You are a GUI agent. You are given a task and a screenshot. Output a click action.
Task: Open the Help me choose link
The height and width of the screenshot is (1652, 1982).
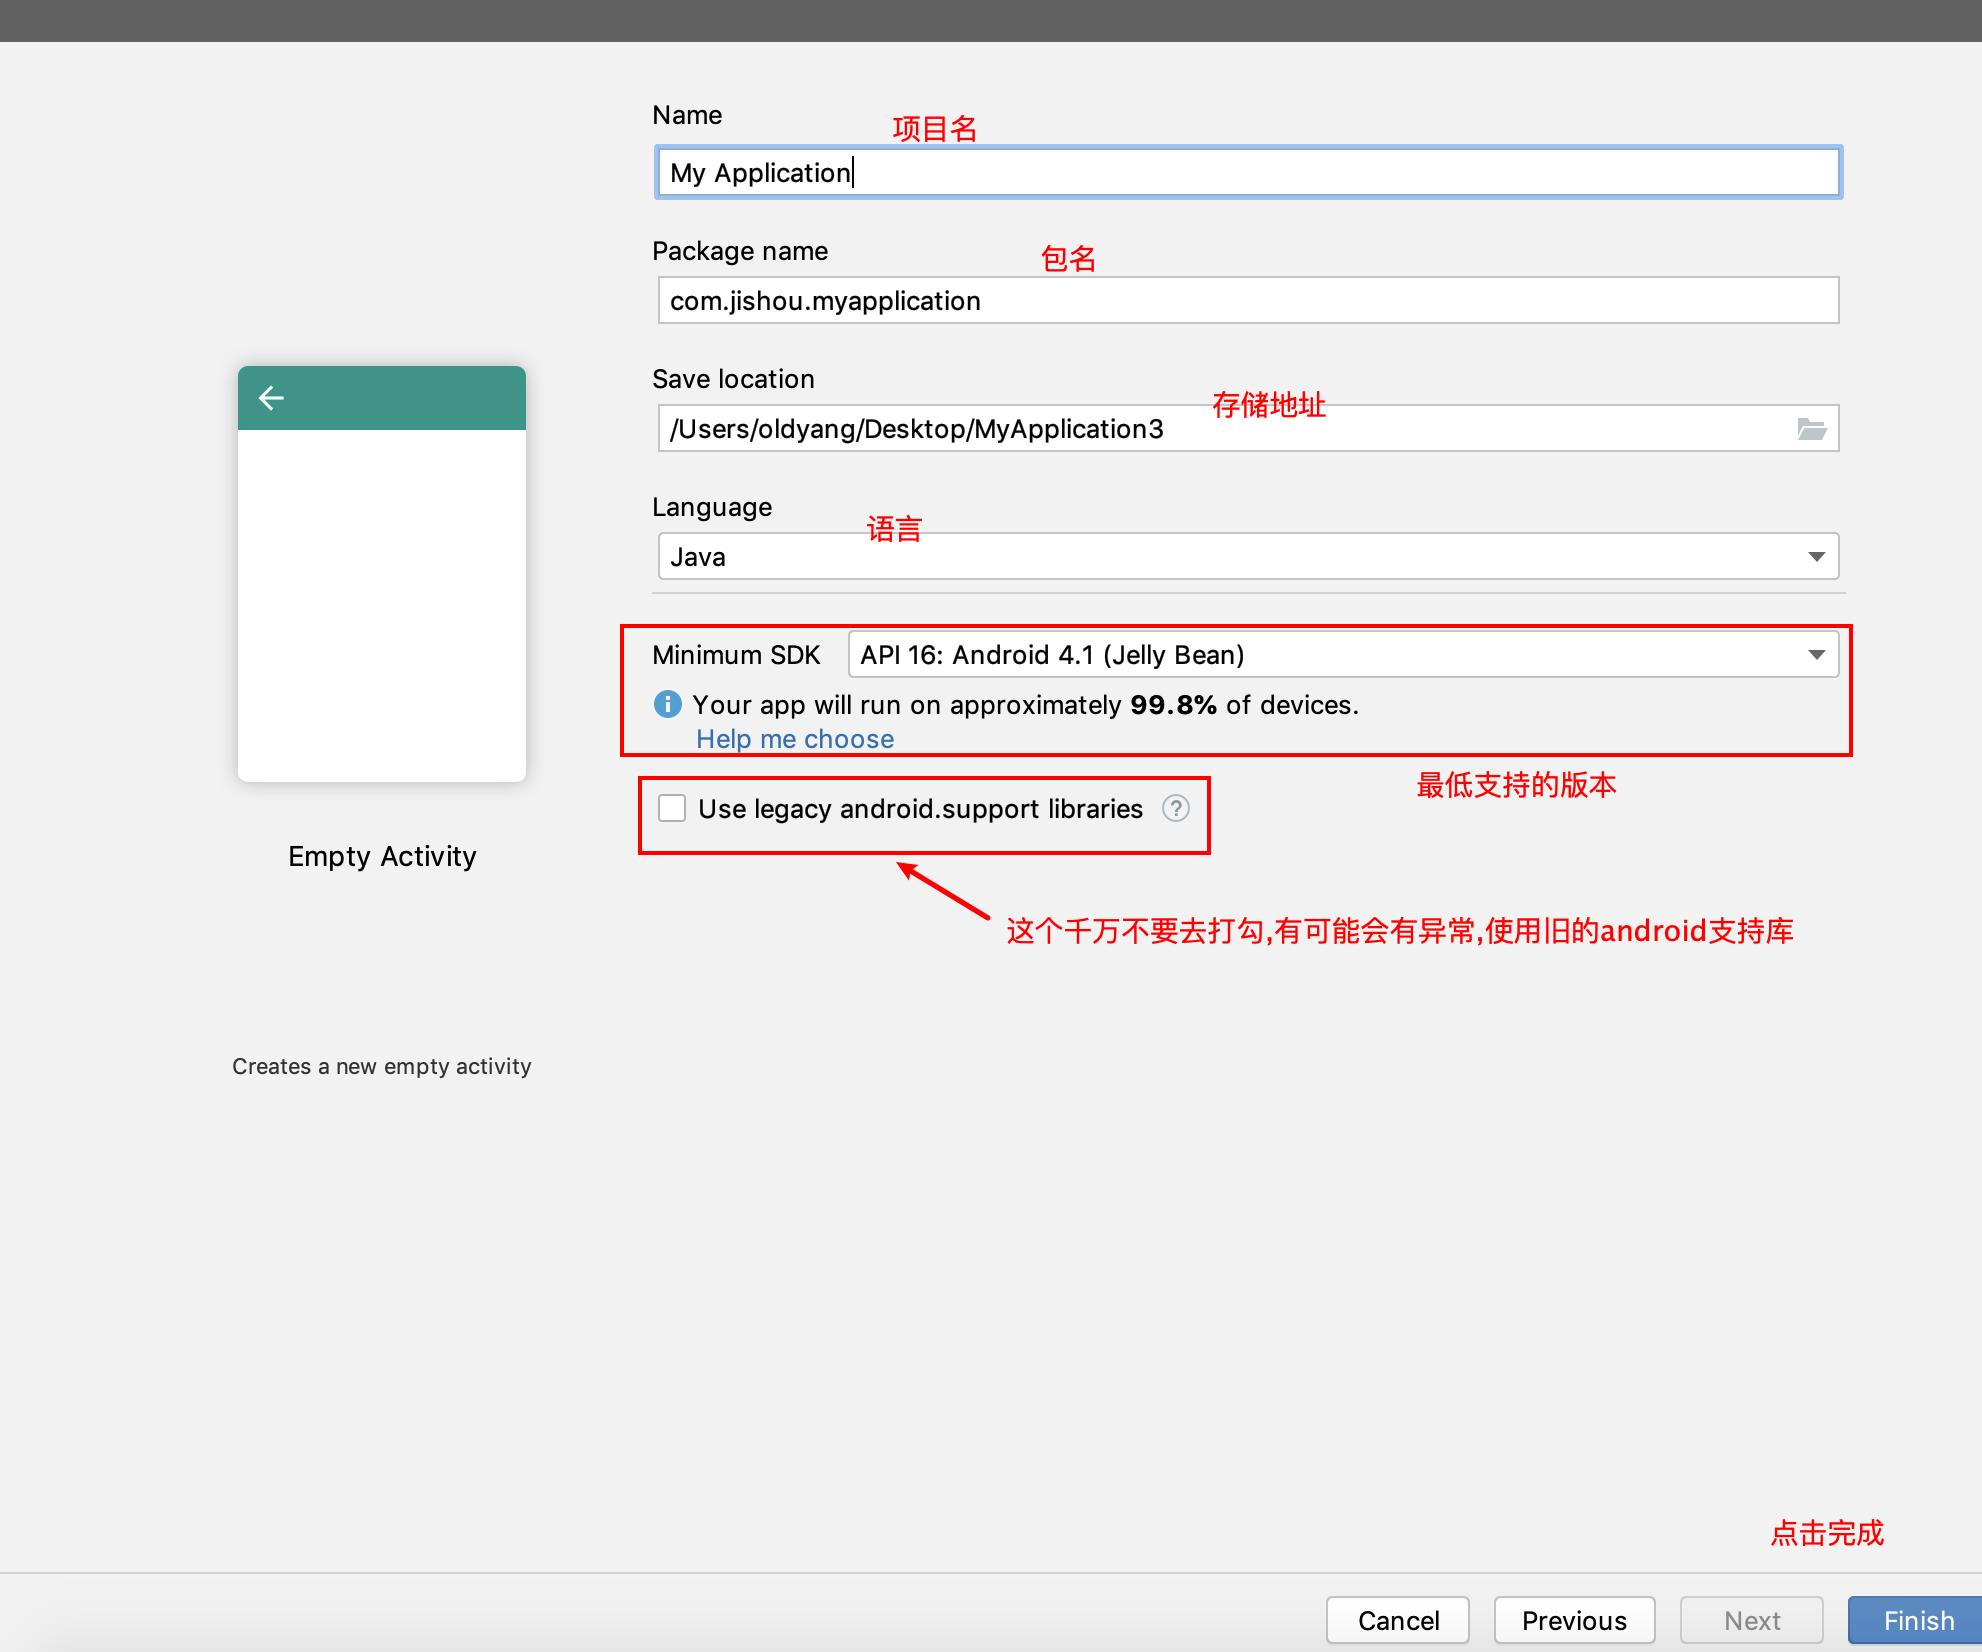point(795,739)
